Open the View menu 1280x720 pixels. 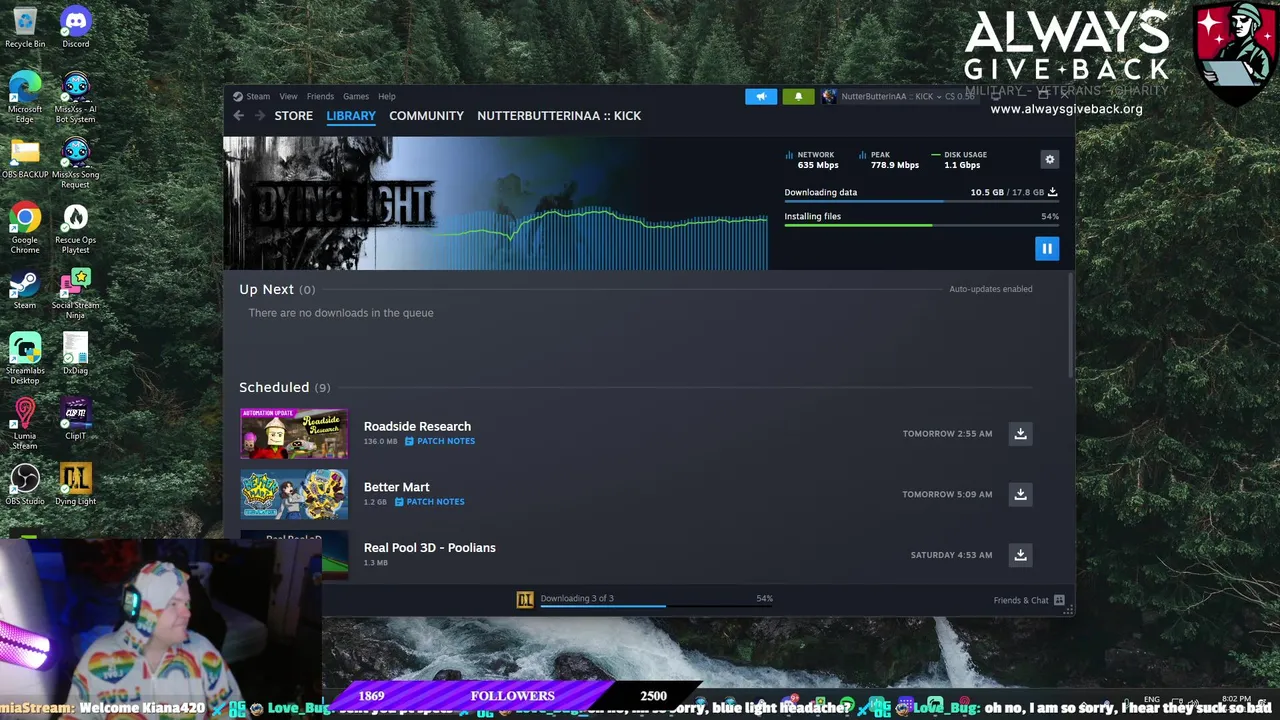point(288,96)
